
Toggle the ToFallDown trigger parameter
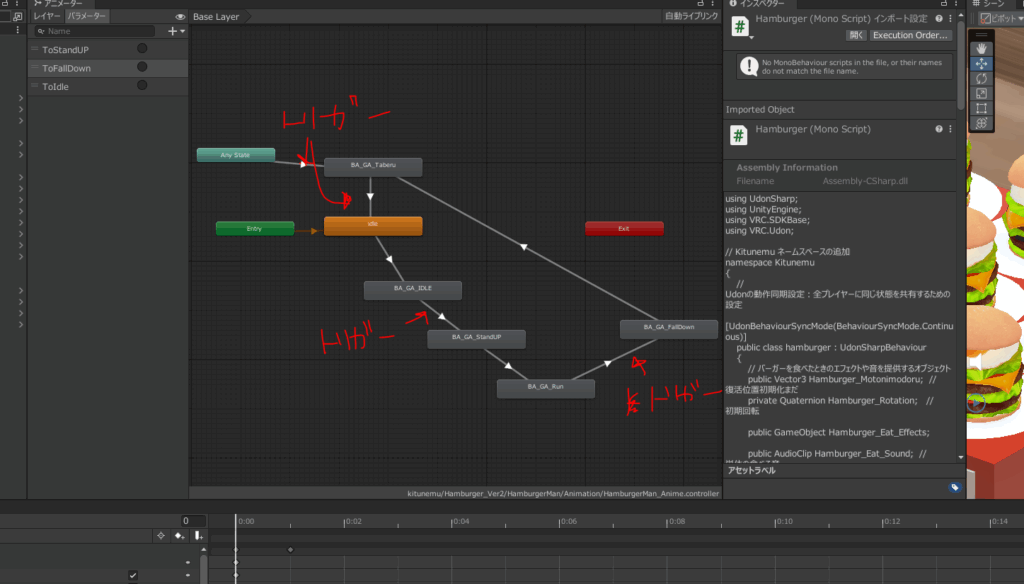click(x=142, y=68)
